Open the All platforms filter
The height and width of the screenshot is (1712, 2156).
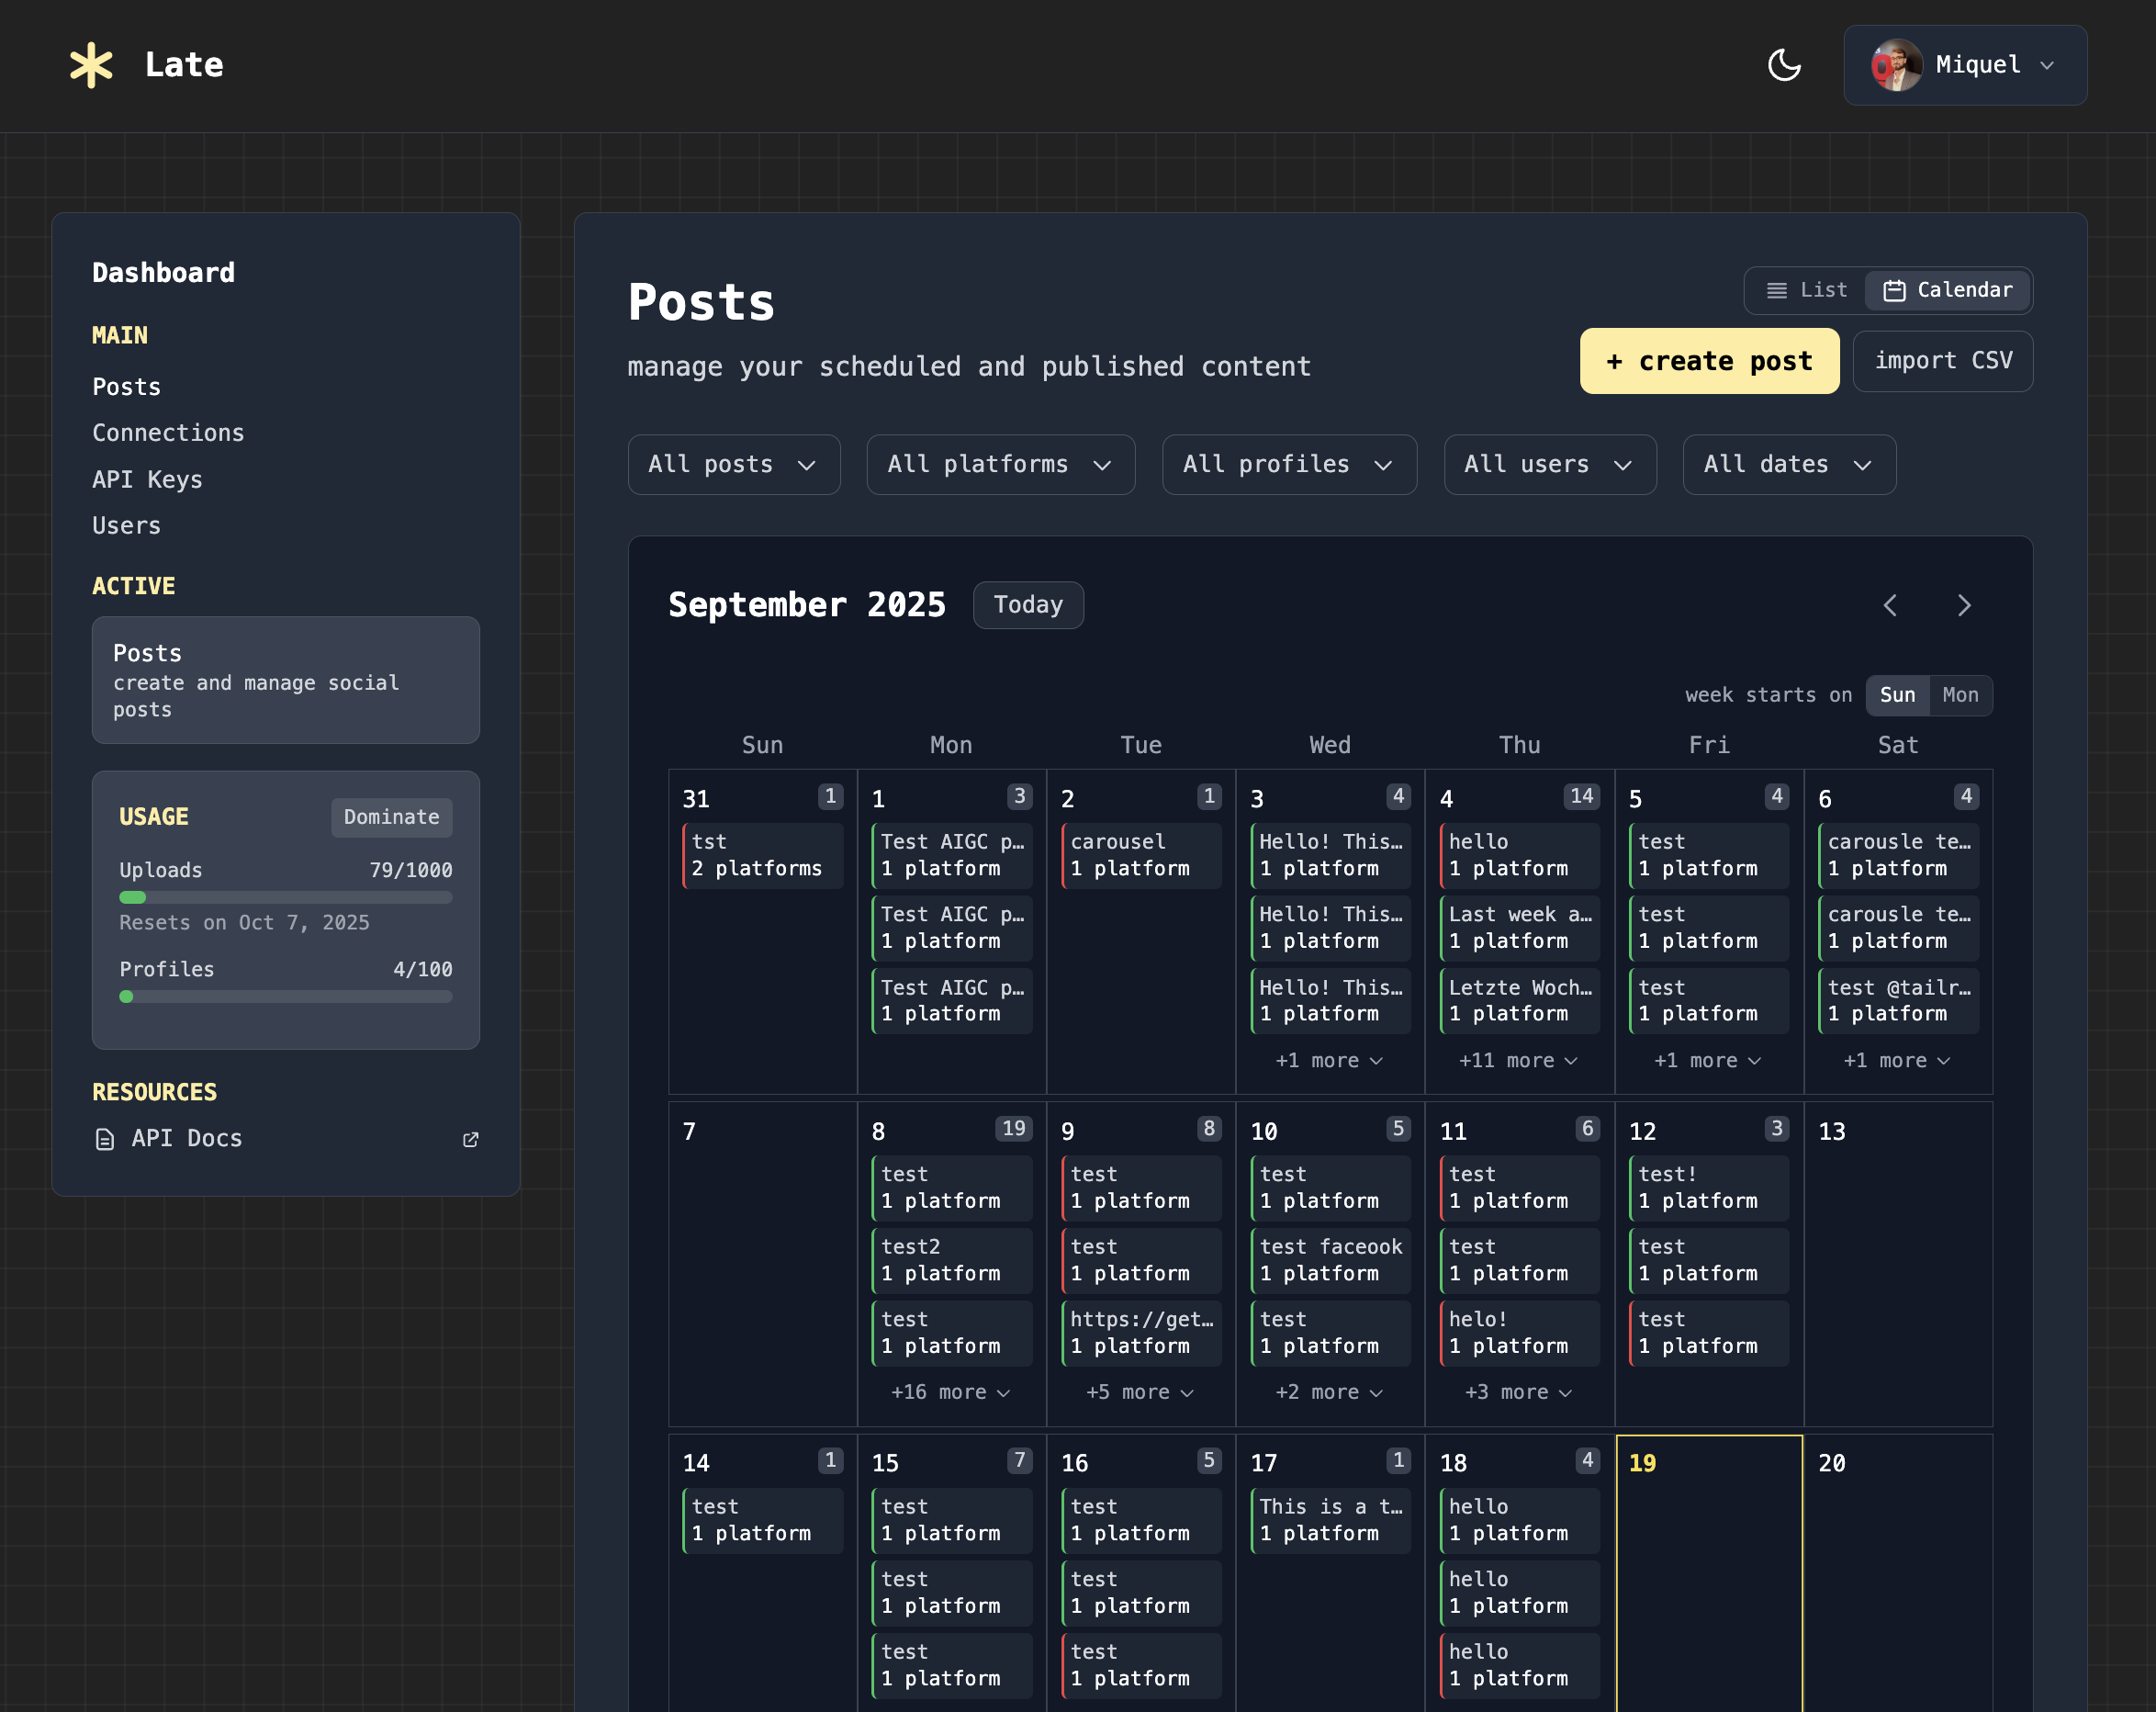click(x=1001, y=464)
